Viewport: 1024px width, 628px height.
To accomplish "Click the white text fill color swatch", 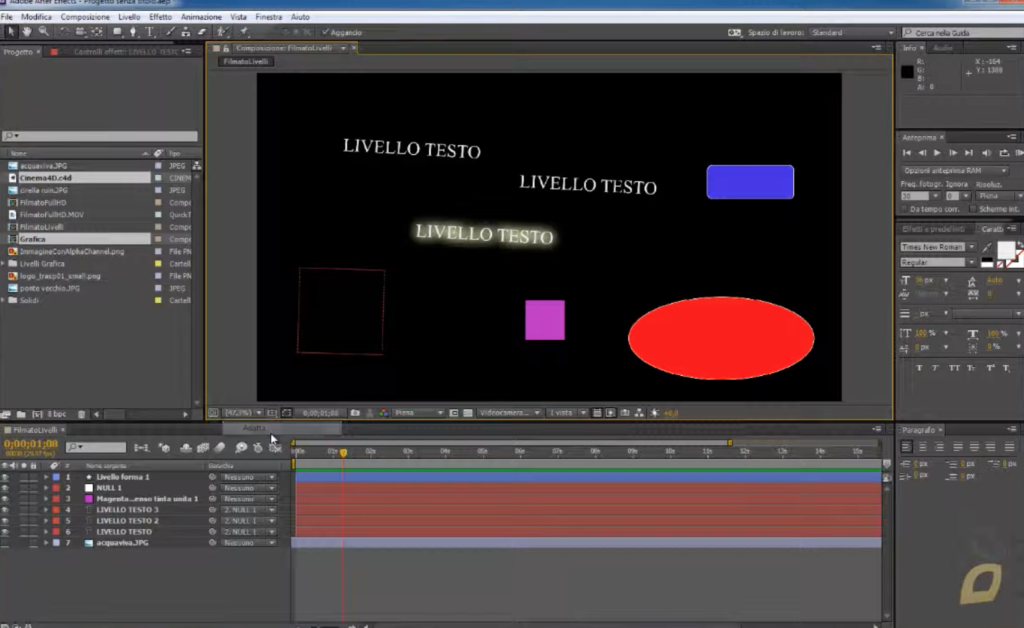I will (1006, 250).
